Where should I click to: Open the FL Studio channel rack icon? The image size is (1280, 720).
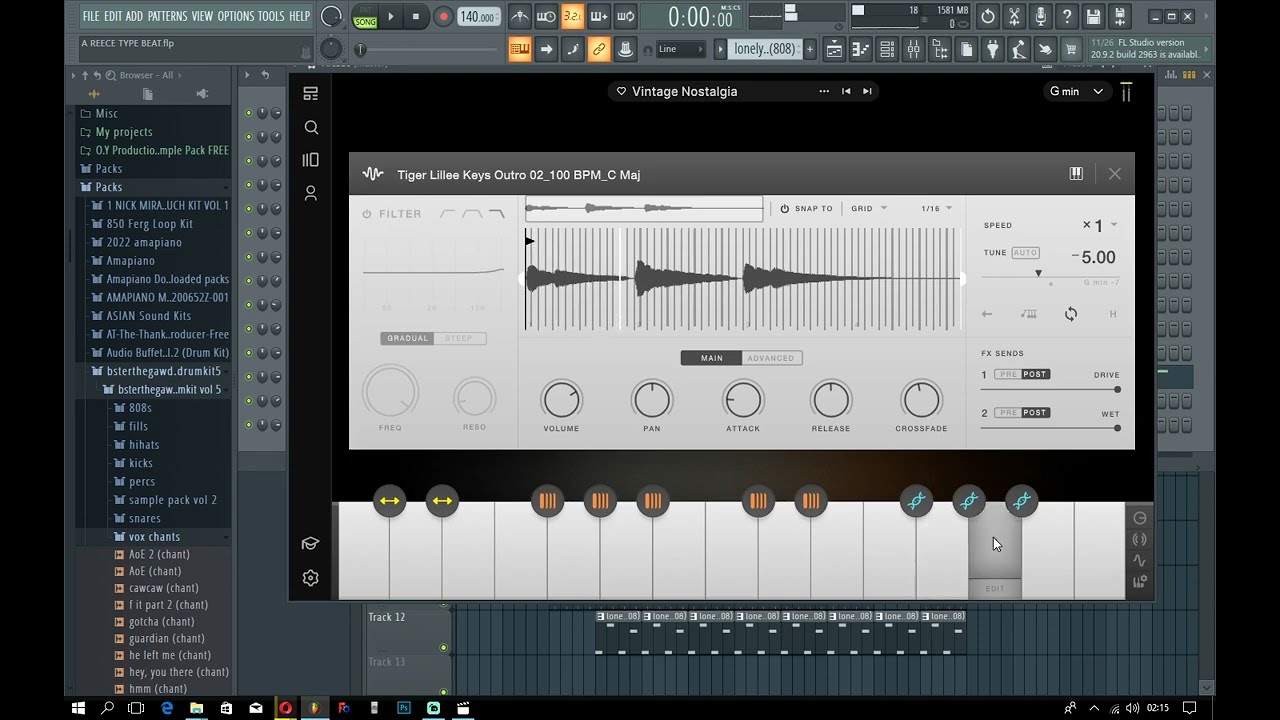point(886,49)
